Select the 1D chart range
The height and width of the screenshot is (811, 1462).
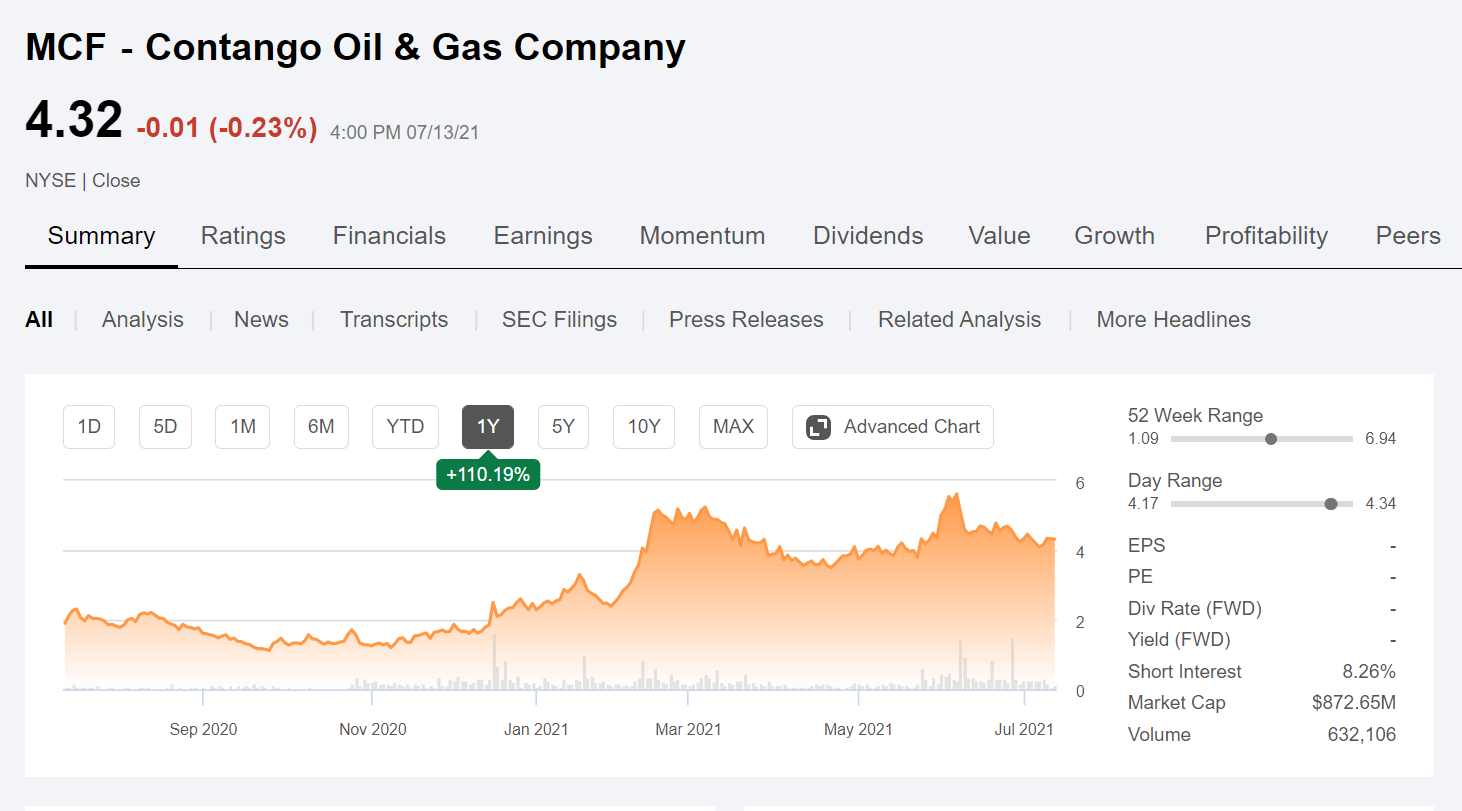pyautogui.click(x=88, y=426)
